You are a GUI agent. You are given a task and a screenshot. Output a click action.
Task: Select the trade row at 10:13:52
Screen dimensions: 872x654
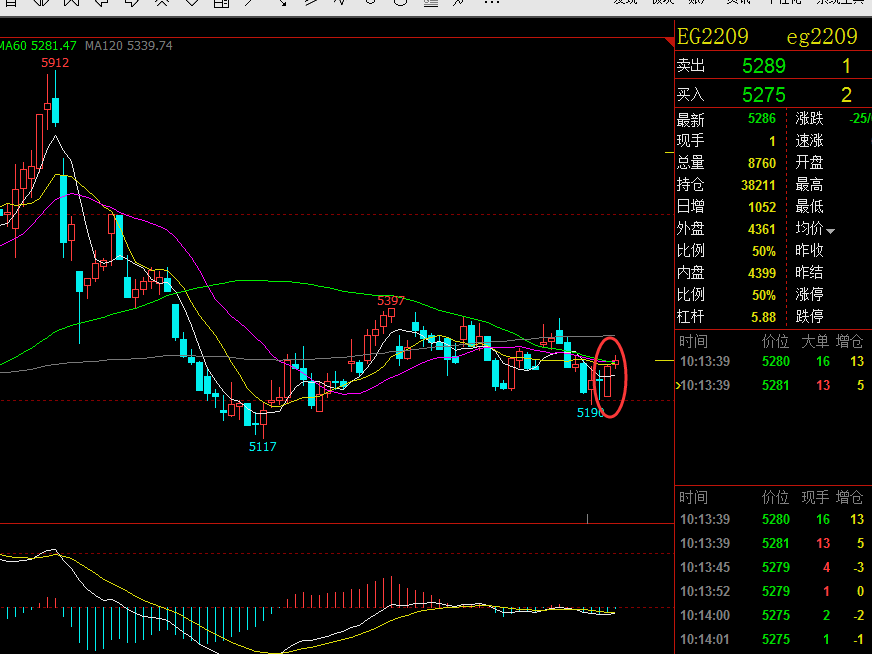coord(773,591)
